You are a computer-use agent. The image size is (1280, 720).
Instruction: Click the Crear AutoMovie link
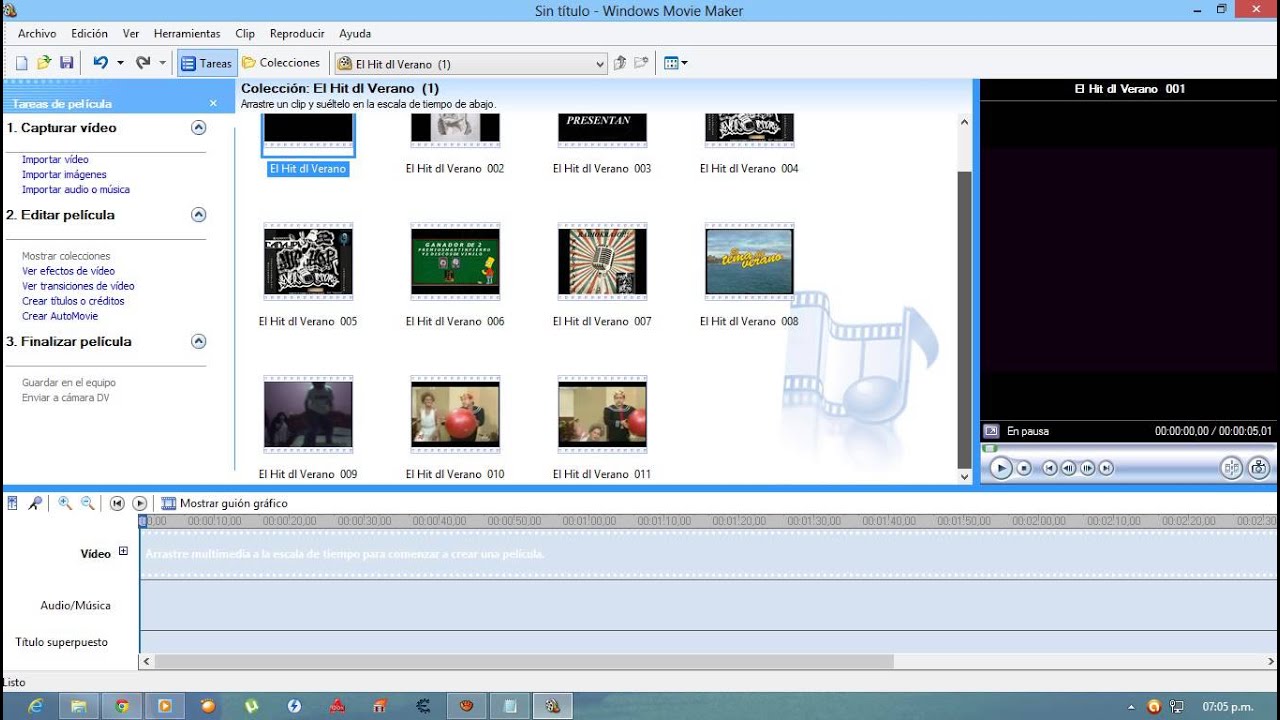60,316
